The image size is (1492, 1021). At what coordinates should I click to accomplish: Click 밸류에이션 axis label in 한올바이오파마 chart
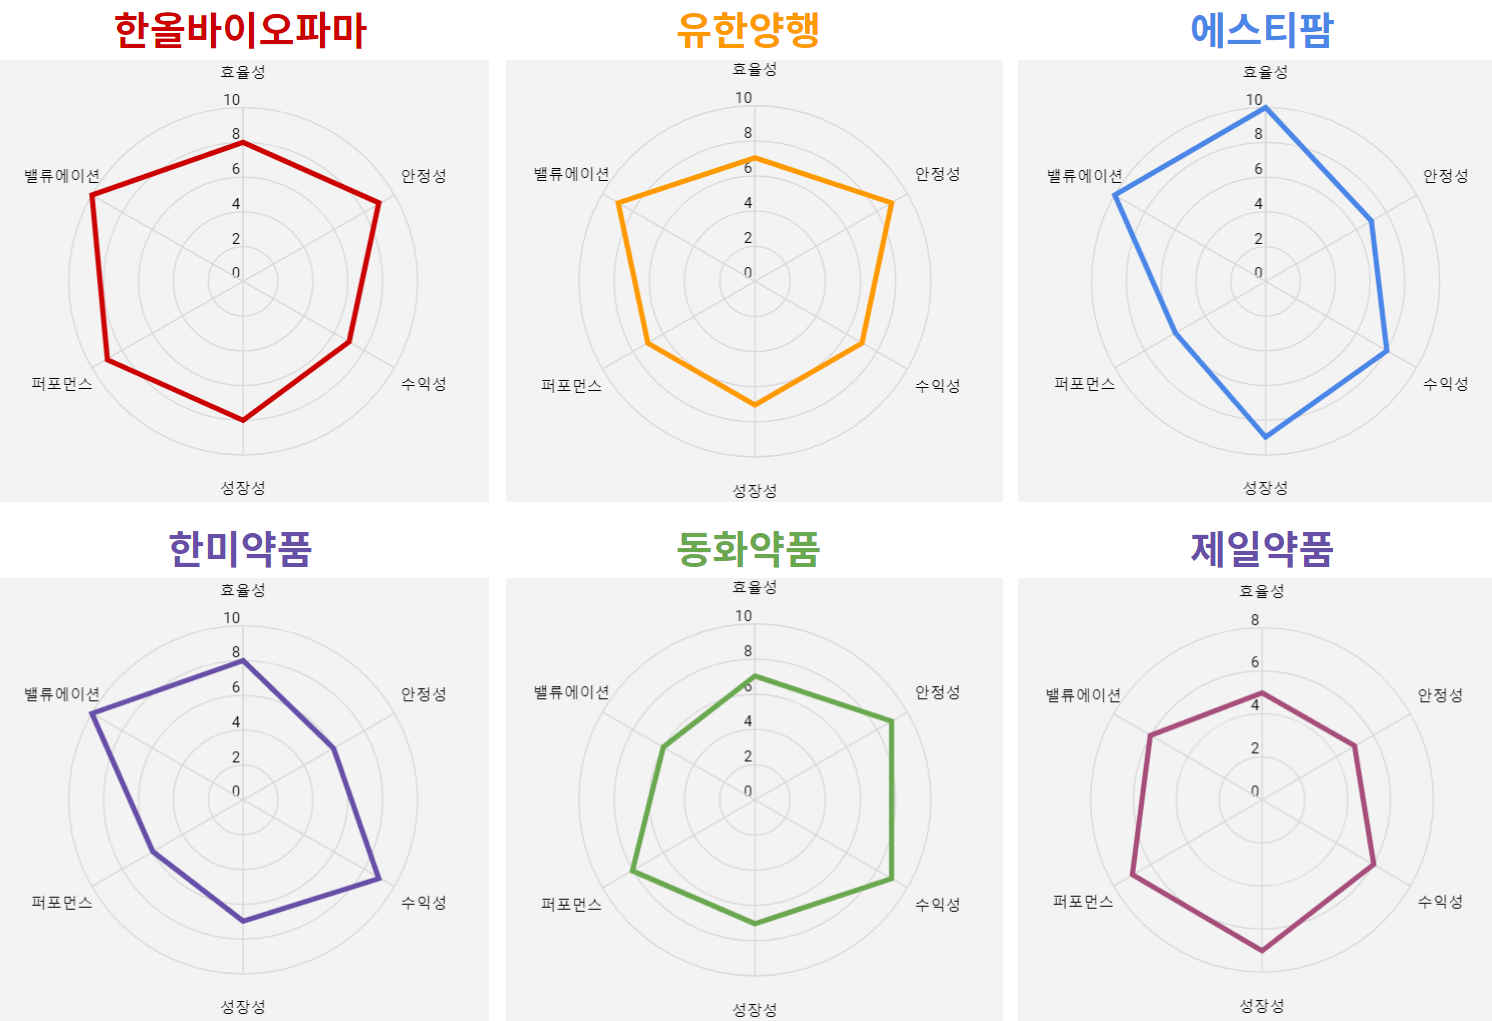62,176
